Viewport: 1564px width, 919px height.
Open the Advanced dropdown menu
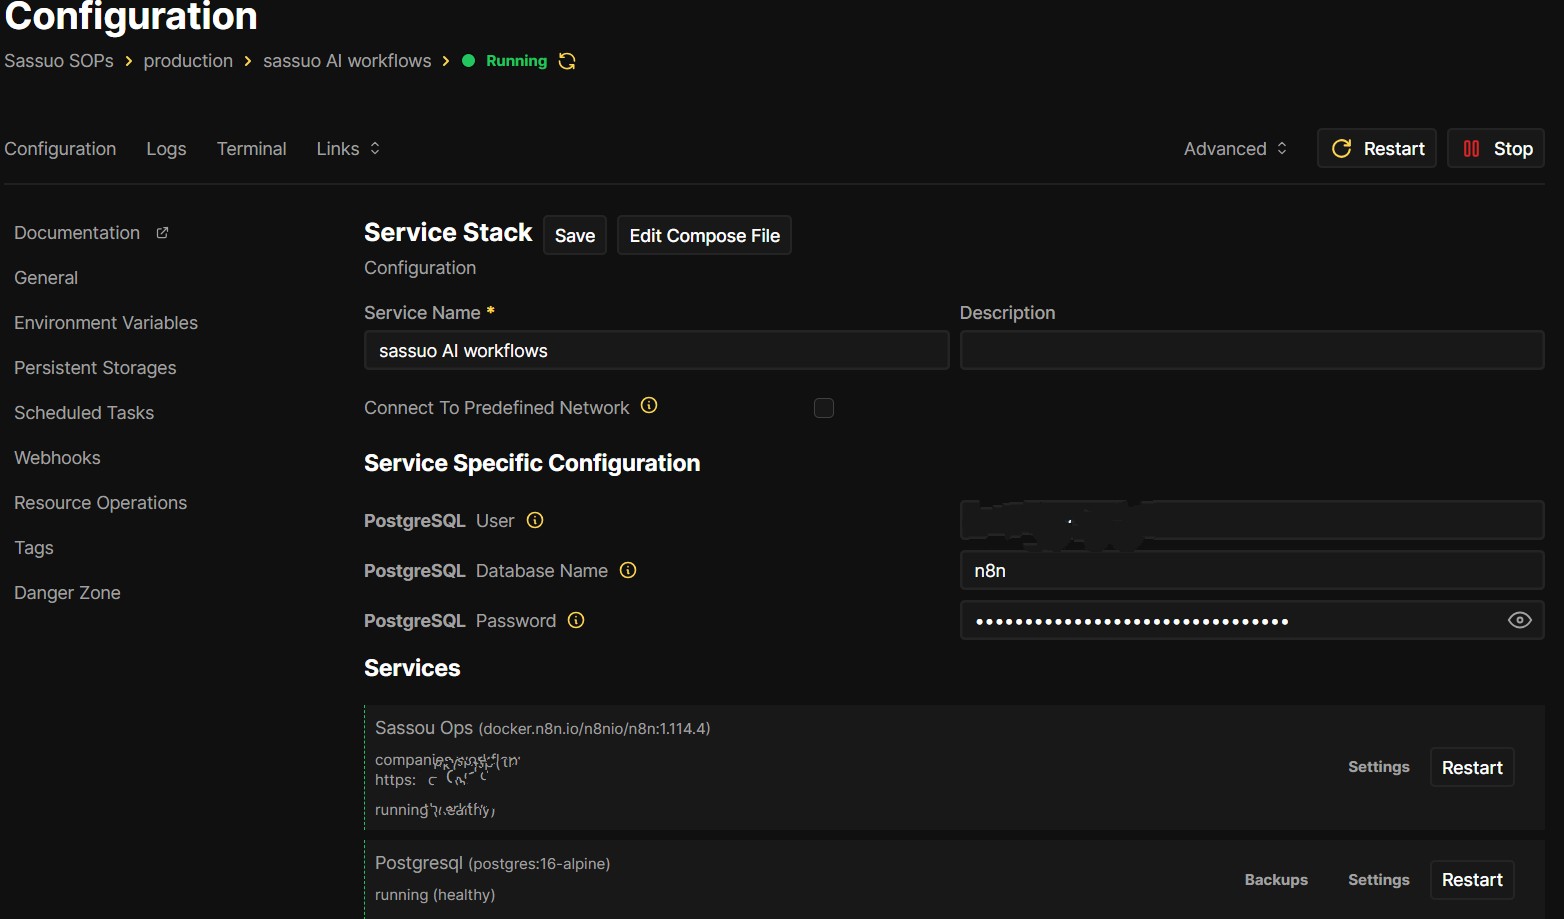point(1235,149)
